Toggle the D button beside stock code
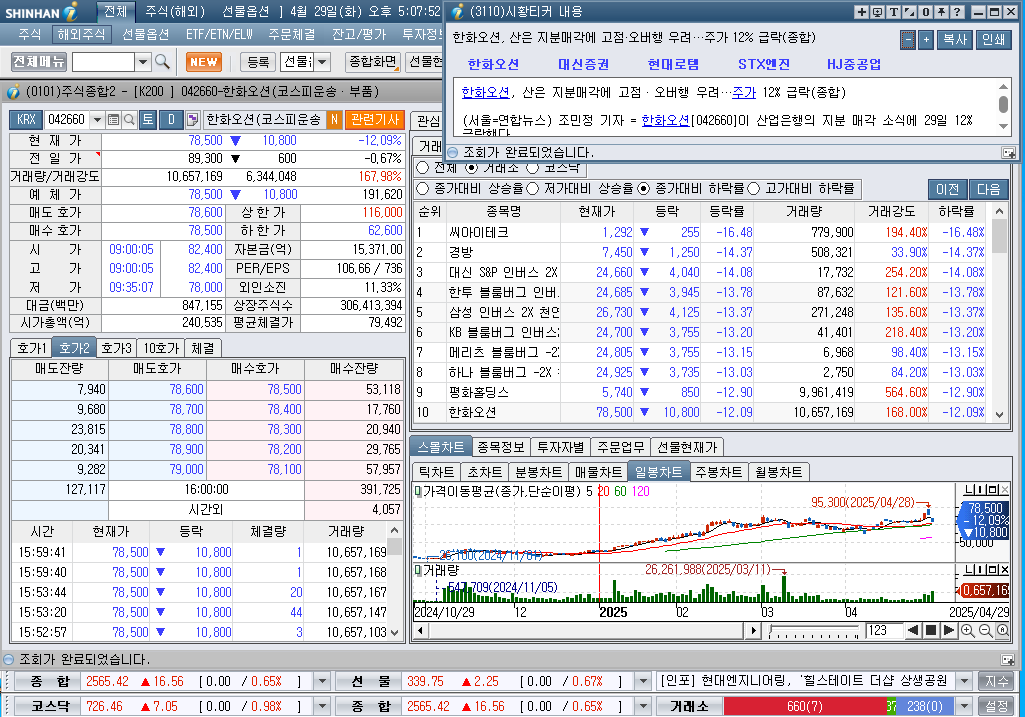Image resolution: width=1025 pixels, height=717 pixels. tap(171, 120)
